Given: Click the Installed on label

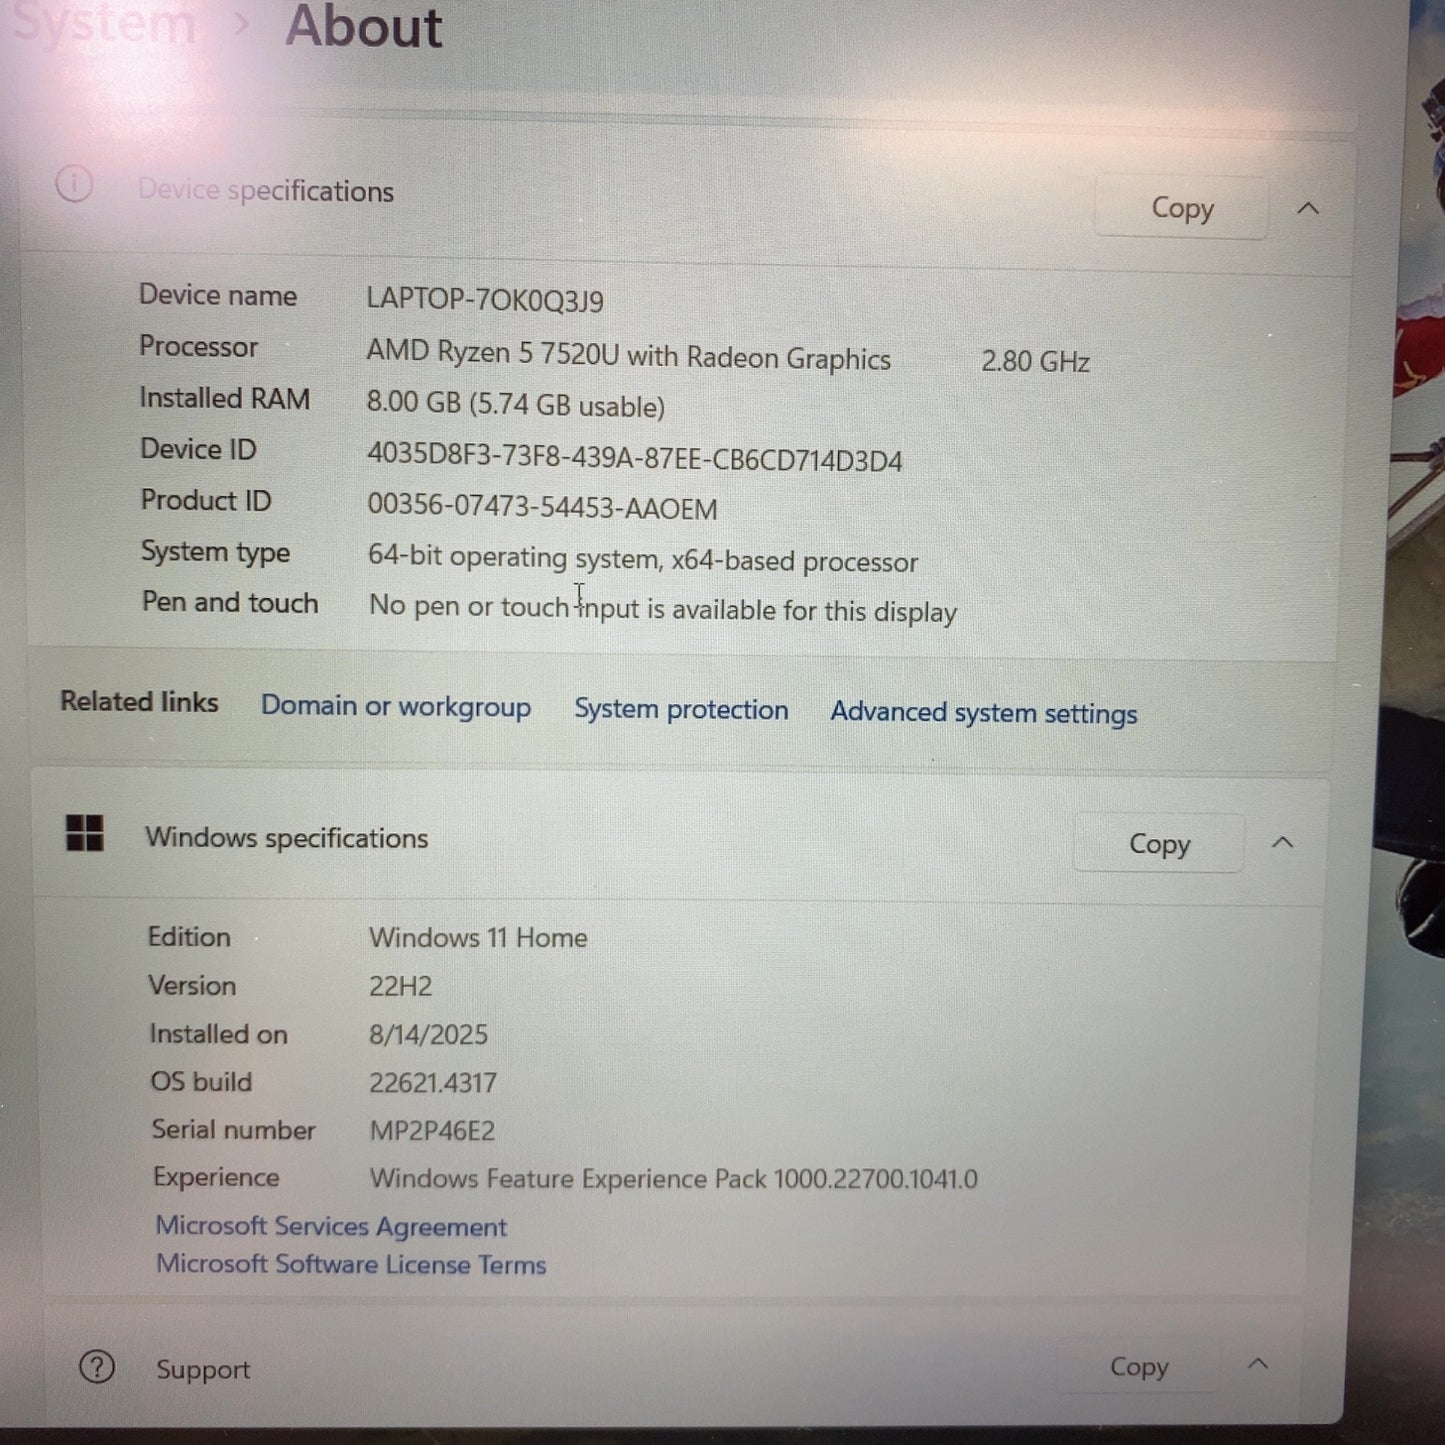Looking at the screenshot, I should [x=218, y=1033].
